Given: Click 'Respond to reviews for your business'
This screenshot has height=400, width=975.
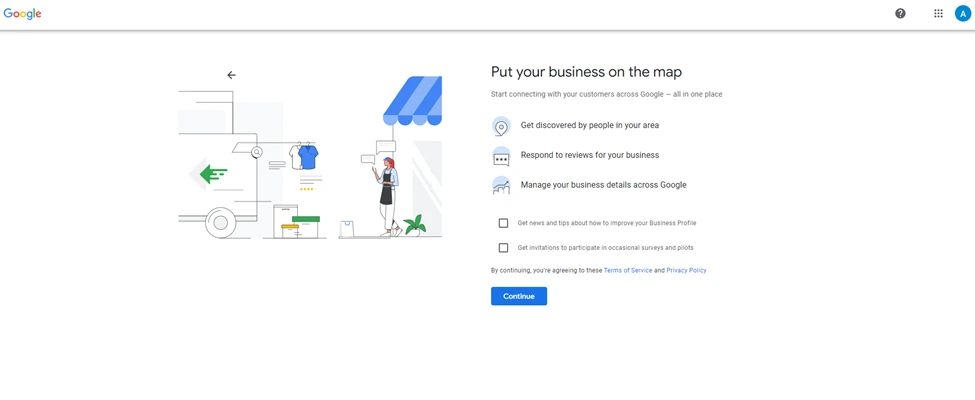Looking at the screenshot, I should tap(589, 155).
